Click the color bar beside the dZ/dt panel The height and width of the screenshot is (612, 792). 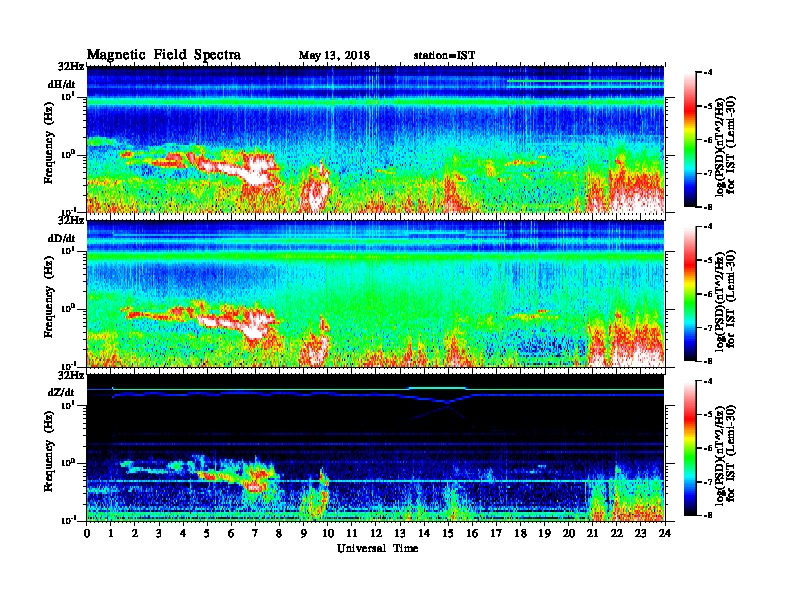(690, 448)
